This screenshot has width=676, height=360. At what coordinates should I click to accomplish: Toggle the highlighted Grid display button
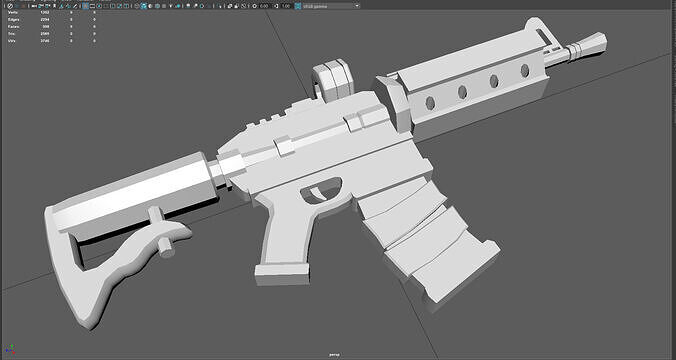[x=85, y=6]
